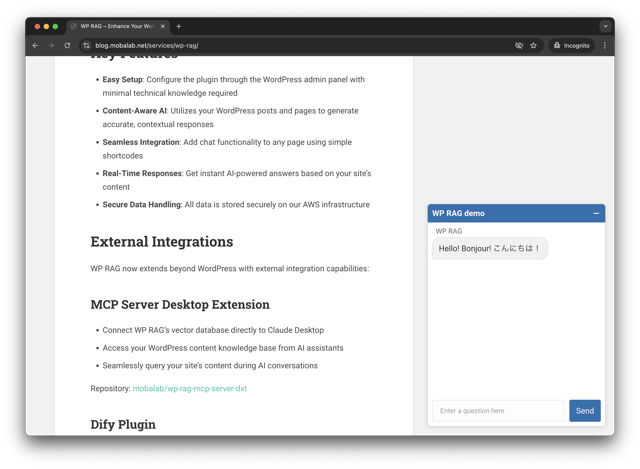Click the 'Repository:' label text
This screenshot has height=469, width=640.
(110, 389)
